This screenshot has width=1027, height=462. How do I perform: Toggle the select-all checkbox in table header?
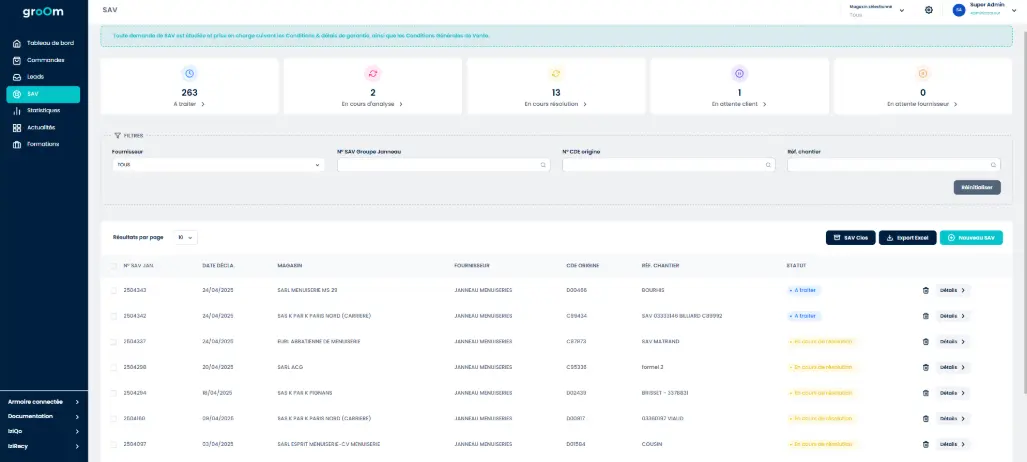[114, 265]
